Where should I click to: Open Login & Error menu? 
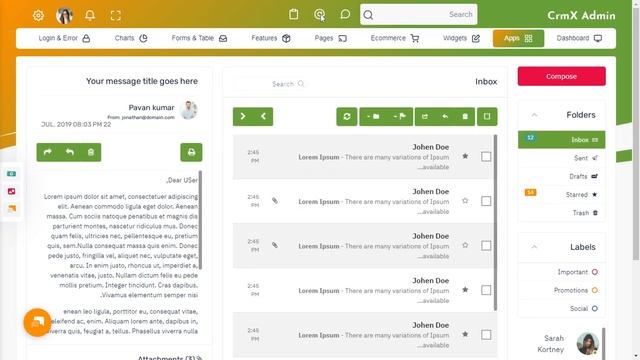(64, 38)
